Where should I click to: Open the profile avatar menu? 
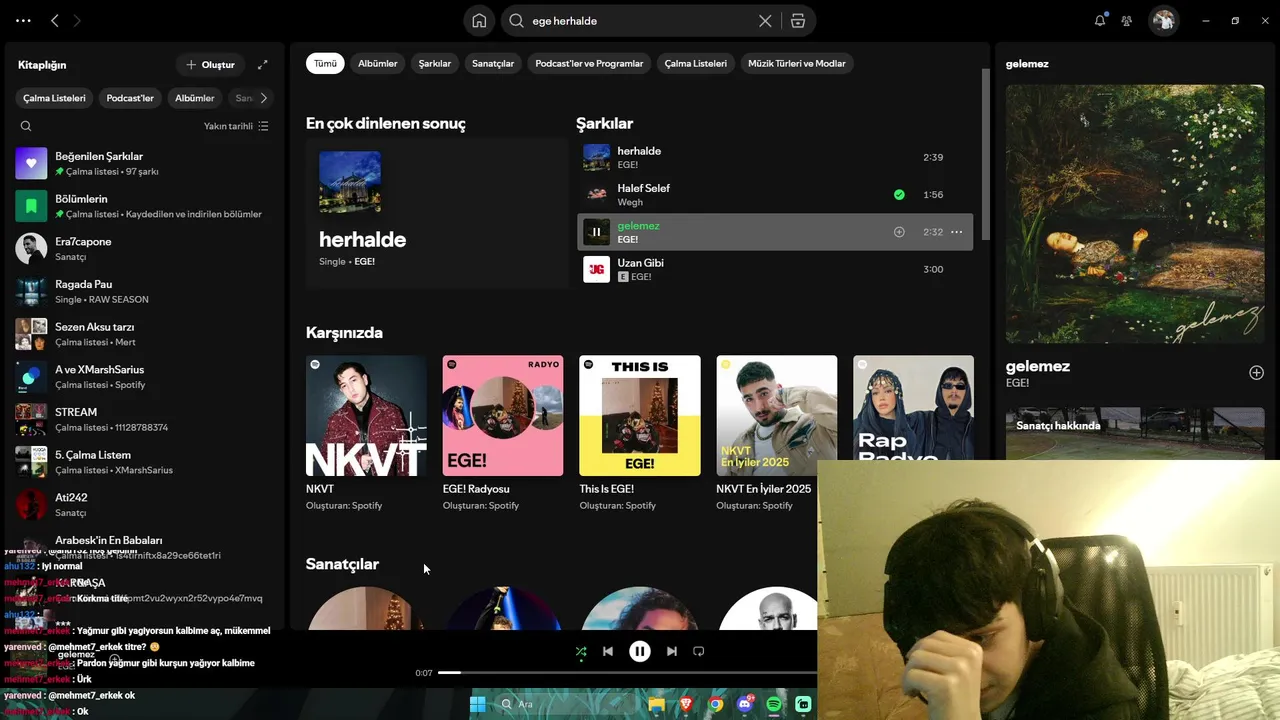[1163, 20]
